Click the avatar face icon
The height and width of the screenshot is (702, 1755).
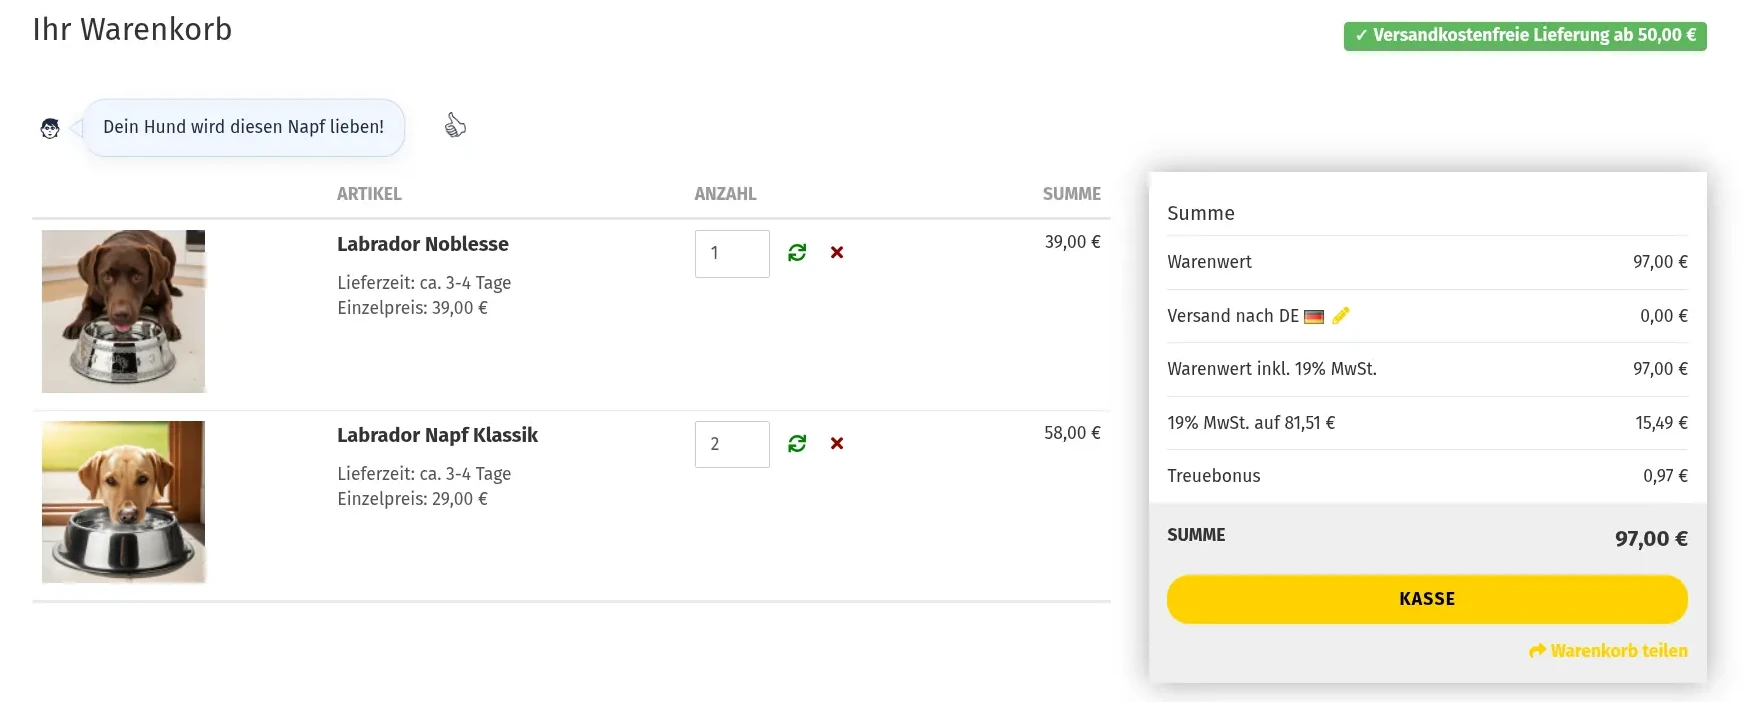coord(50,128)
